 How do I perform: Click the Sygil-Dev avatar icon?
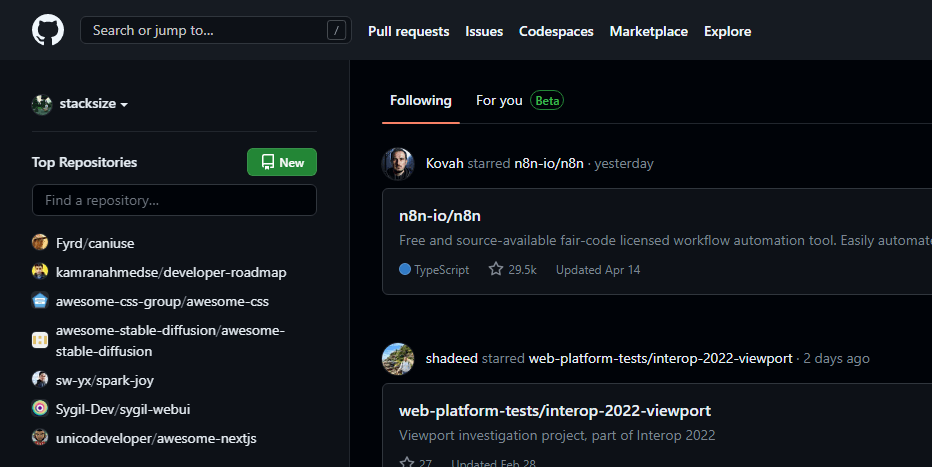(x=40, y=408)
